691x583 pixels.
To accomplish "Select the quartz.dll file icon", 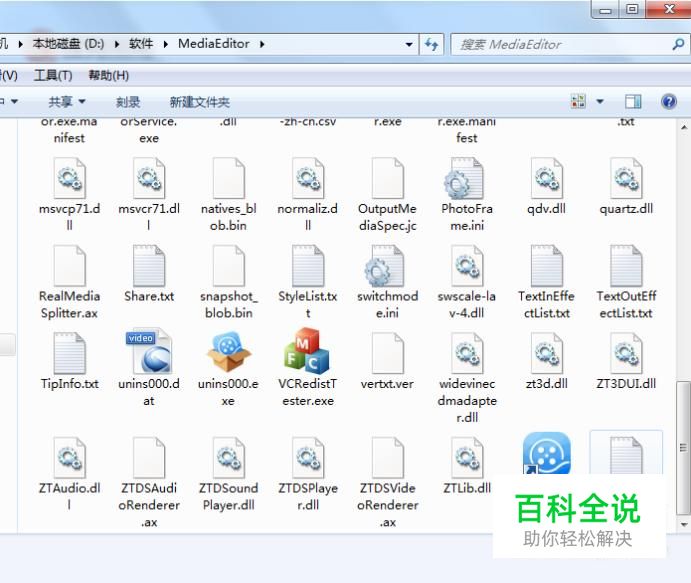I will (626, 178).
